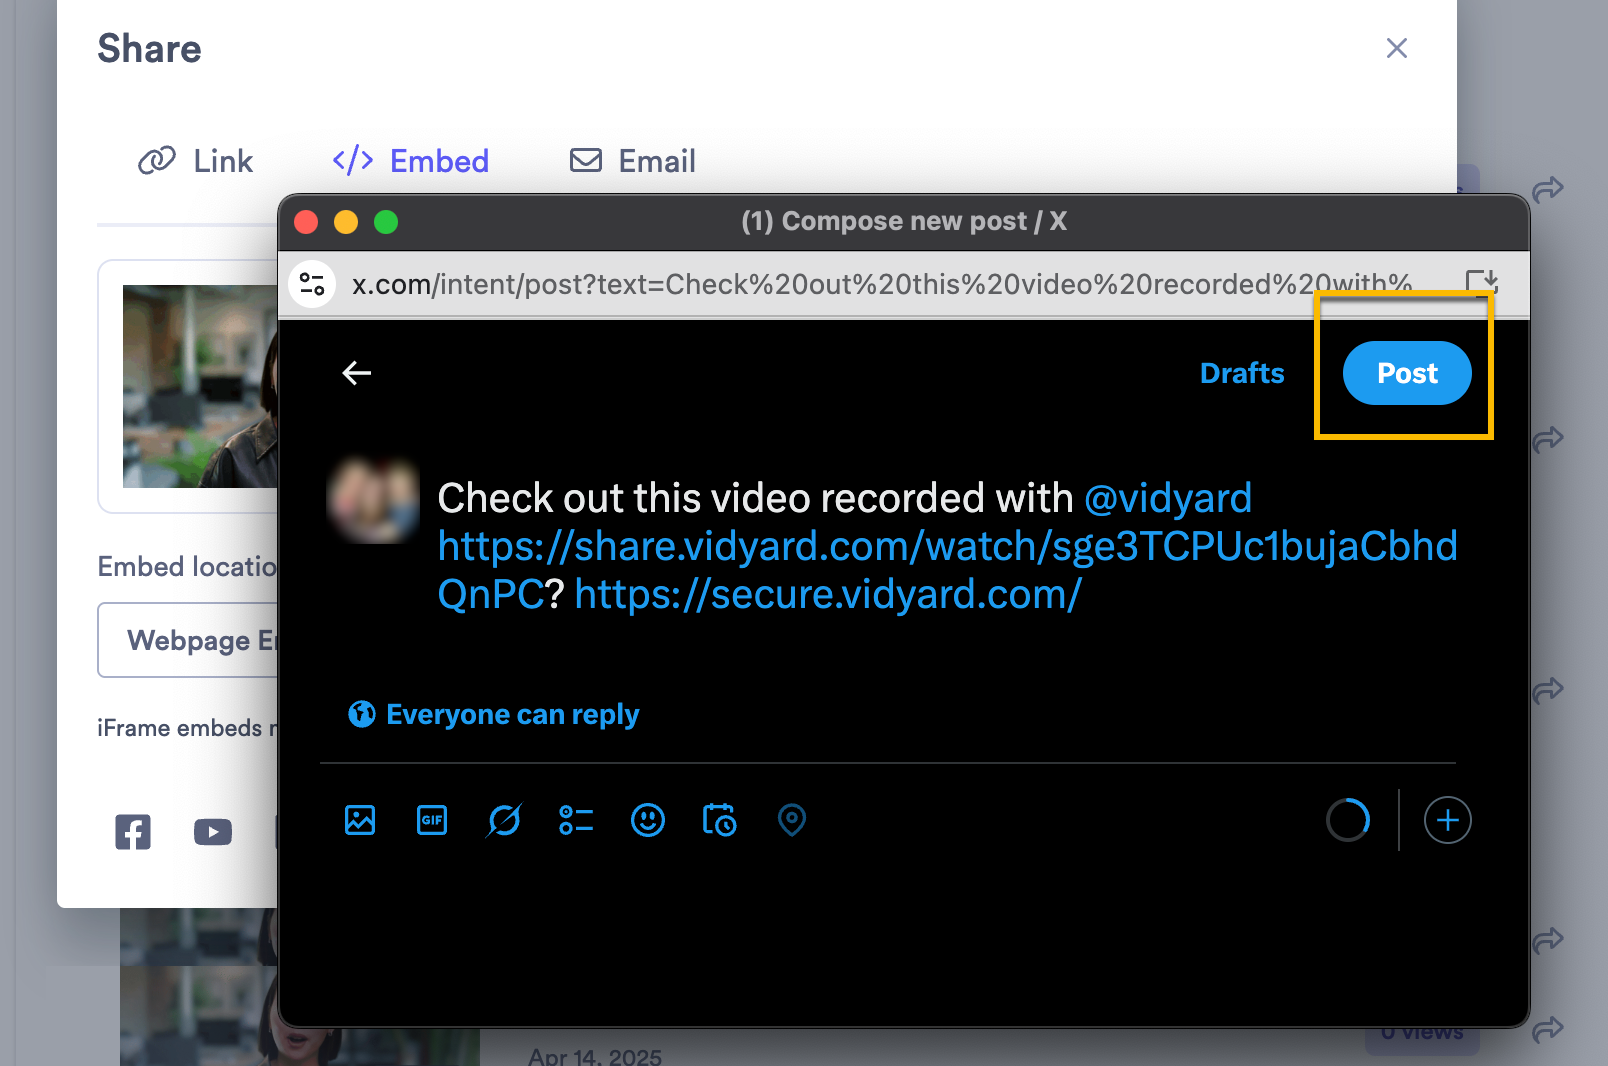Add media using the image icon
1608x1066 pixels.
coord(360,820)
